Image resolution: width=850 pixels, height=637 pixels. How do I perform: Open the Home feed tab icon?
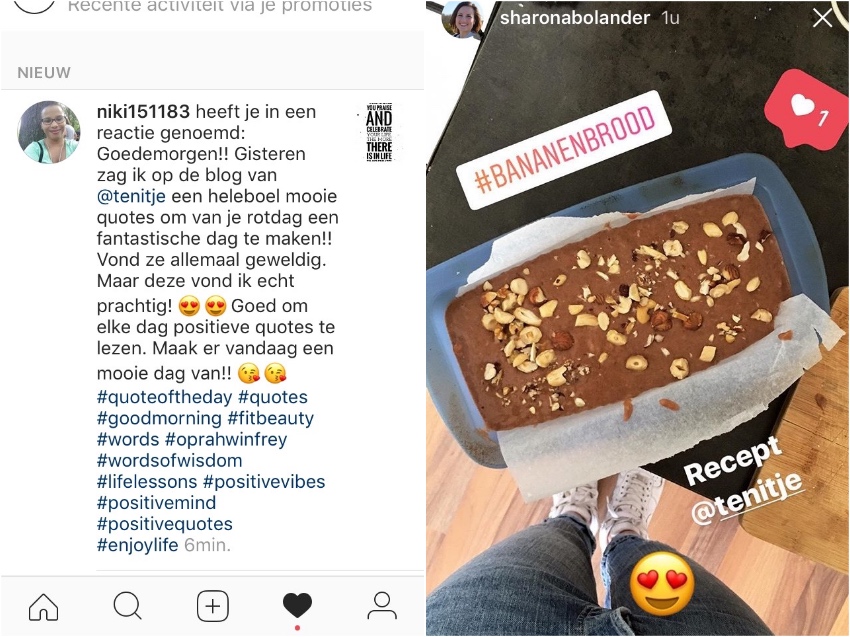tap(43, 607)
